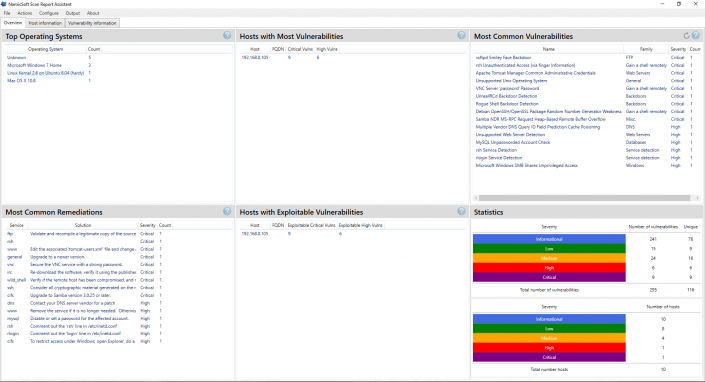Image resolution: width=705 pixels, height=382 pixels.
Task: Open help for Top Operating Systems panel
Action: pyautogui.click(x=227, y=36)
